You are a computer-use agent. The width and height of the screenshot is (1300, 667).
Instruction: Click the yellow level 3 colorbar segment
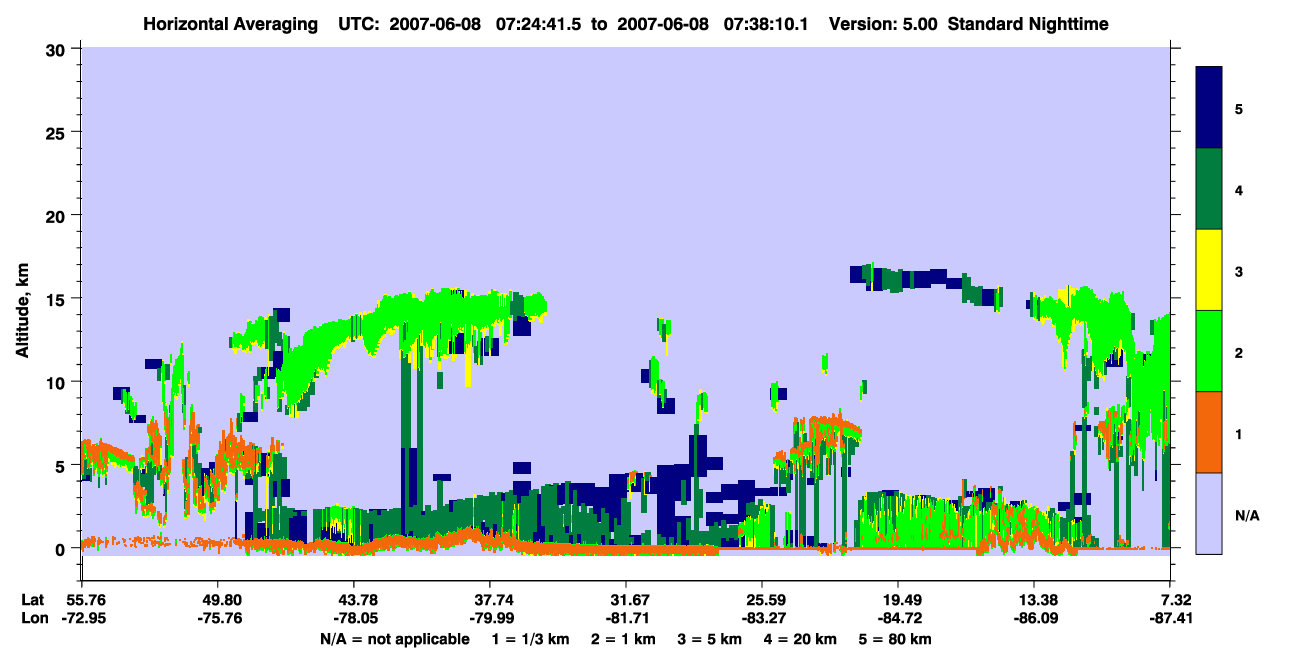(x=1209, y=270)
